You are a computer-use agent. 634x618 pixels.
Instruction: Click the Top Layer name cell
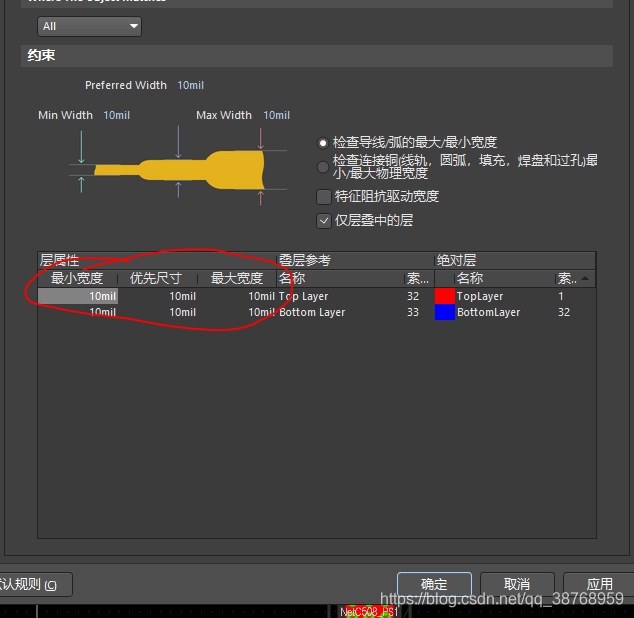pos(303,296)
